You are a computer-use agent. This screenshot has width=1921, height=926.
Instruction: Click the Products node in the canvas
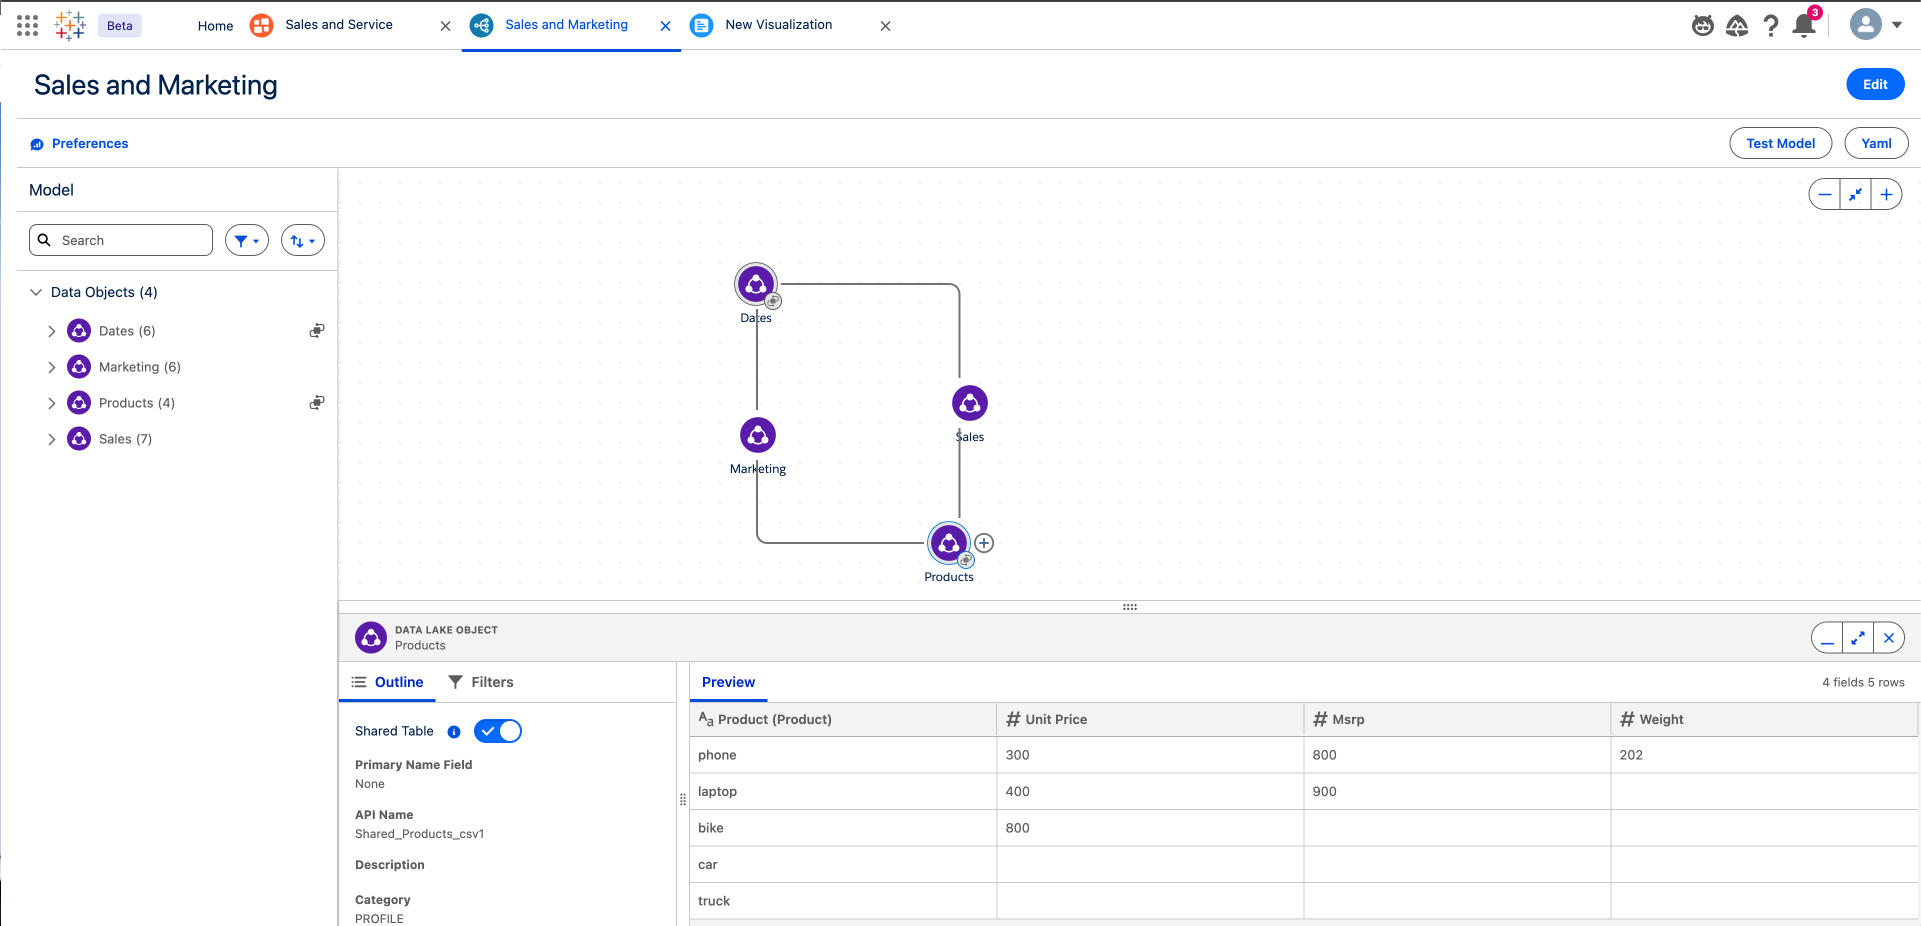tap(948, 543)
